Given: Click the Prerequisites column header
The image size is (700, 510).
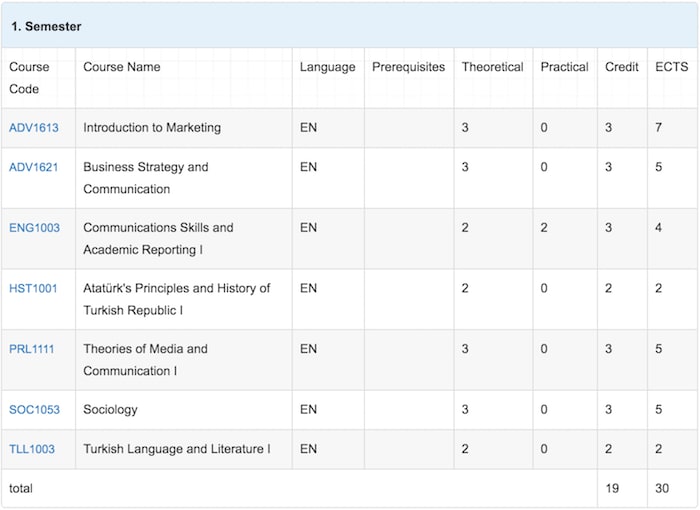Looking at the screenshot, I should tap(408, 67).
